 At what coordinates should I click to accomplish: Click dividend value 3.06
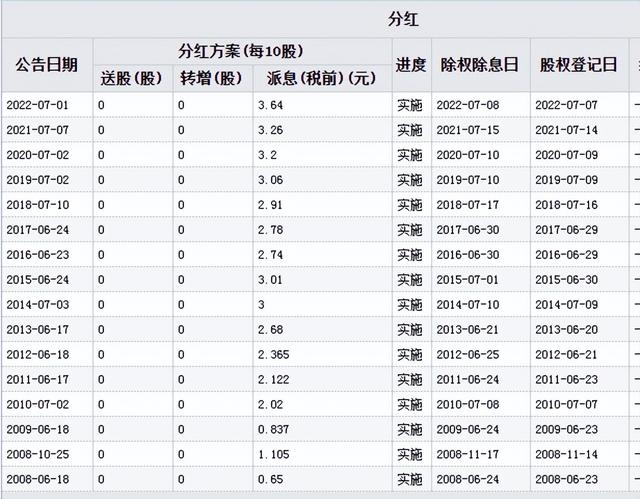pos(270,180)
